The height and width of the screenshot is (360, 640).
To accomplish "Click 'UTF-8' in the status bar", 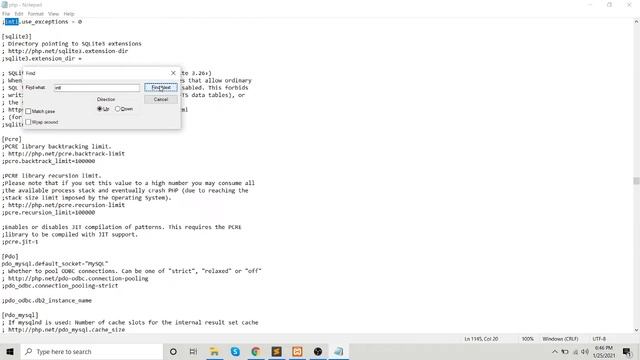I will coord(599,339).
